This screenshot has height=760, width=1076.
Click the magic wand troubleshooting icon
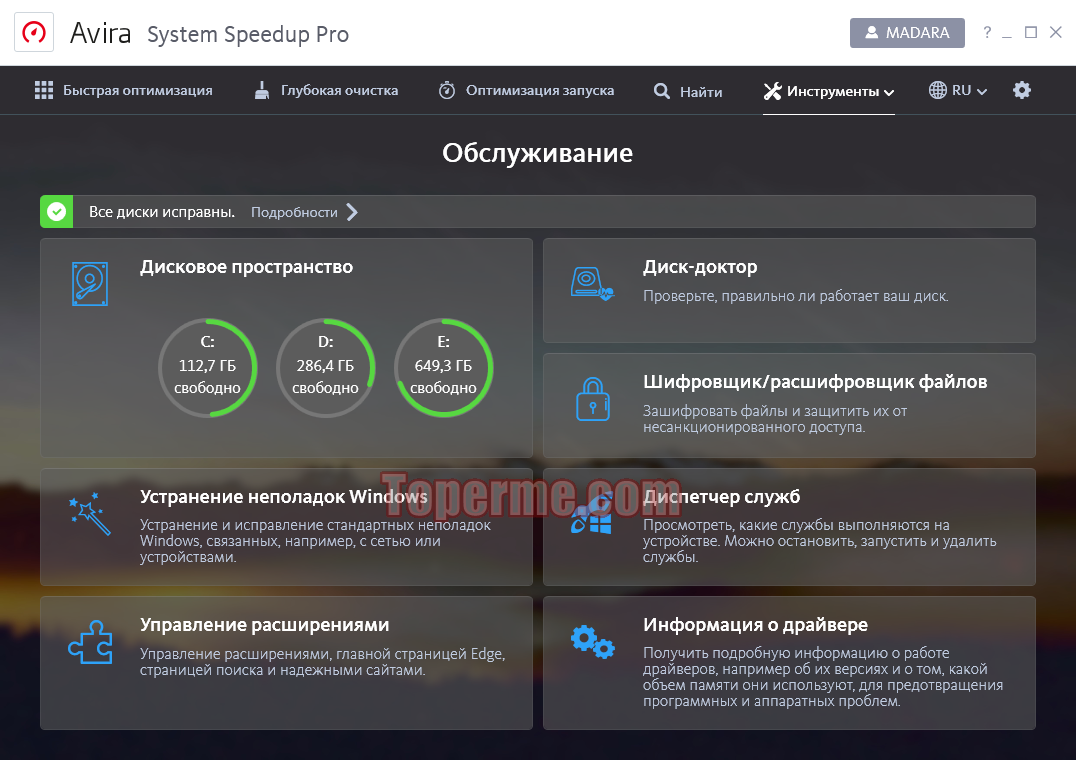point(90,514)
